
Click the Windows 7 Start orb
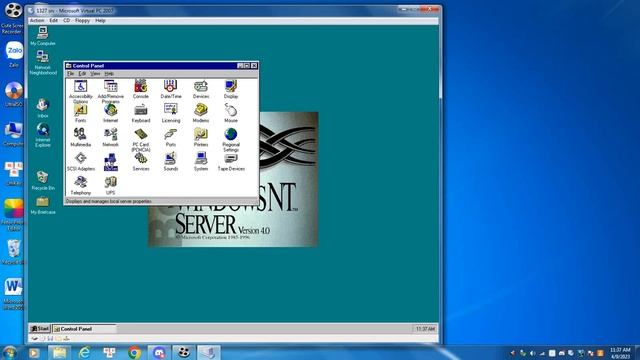click(9, 352)
